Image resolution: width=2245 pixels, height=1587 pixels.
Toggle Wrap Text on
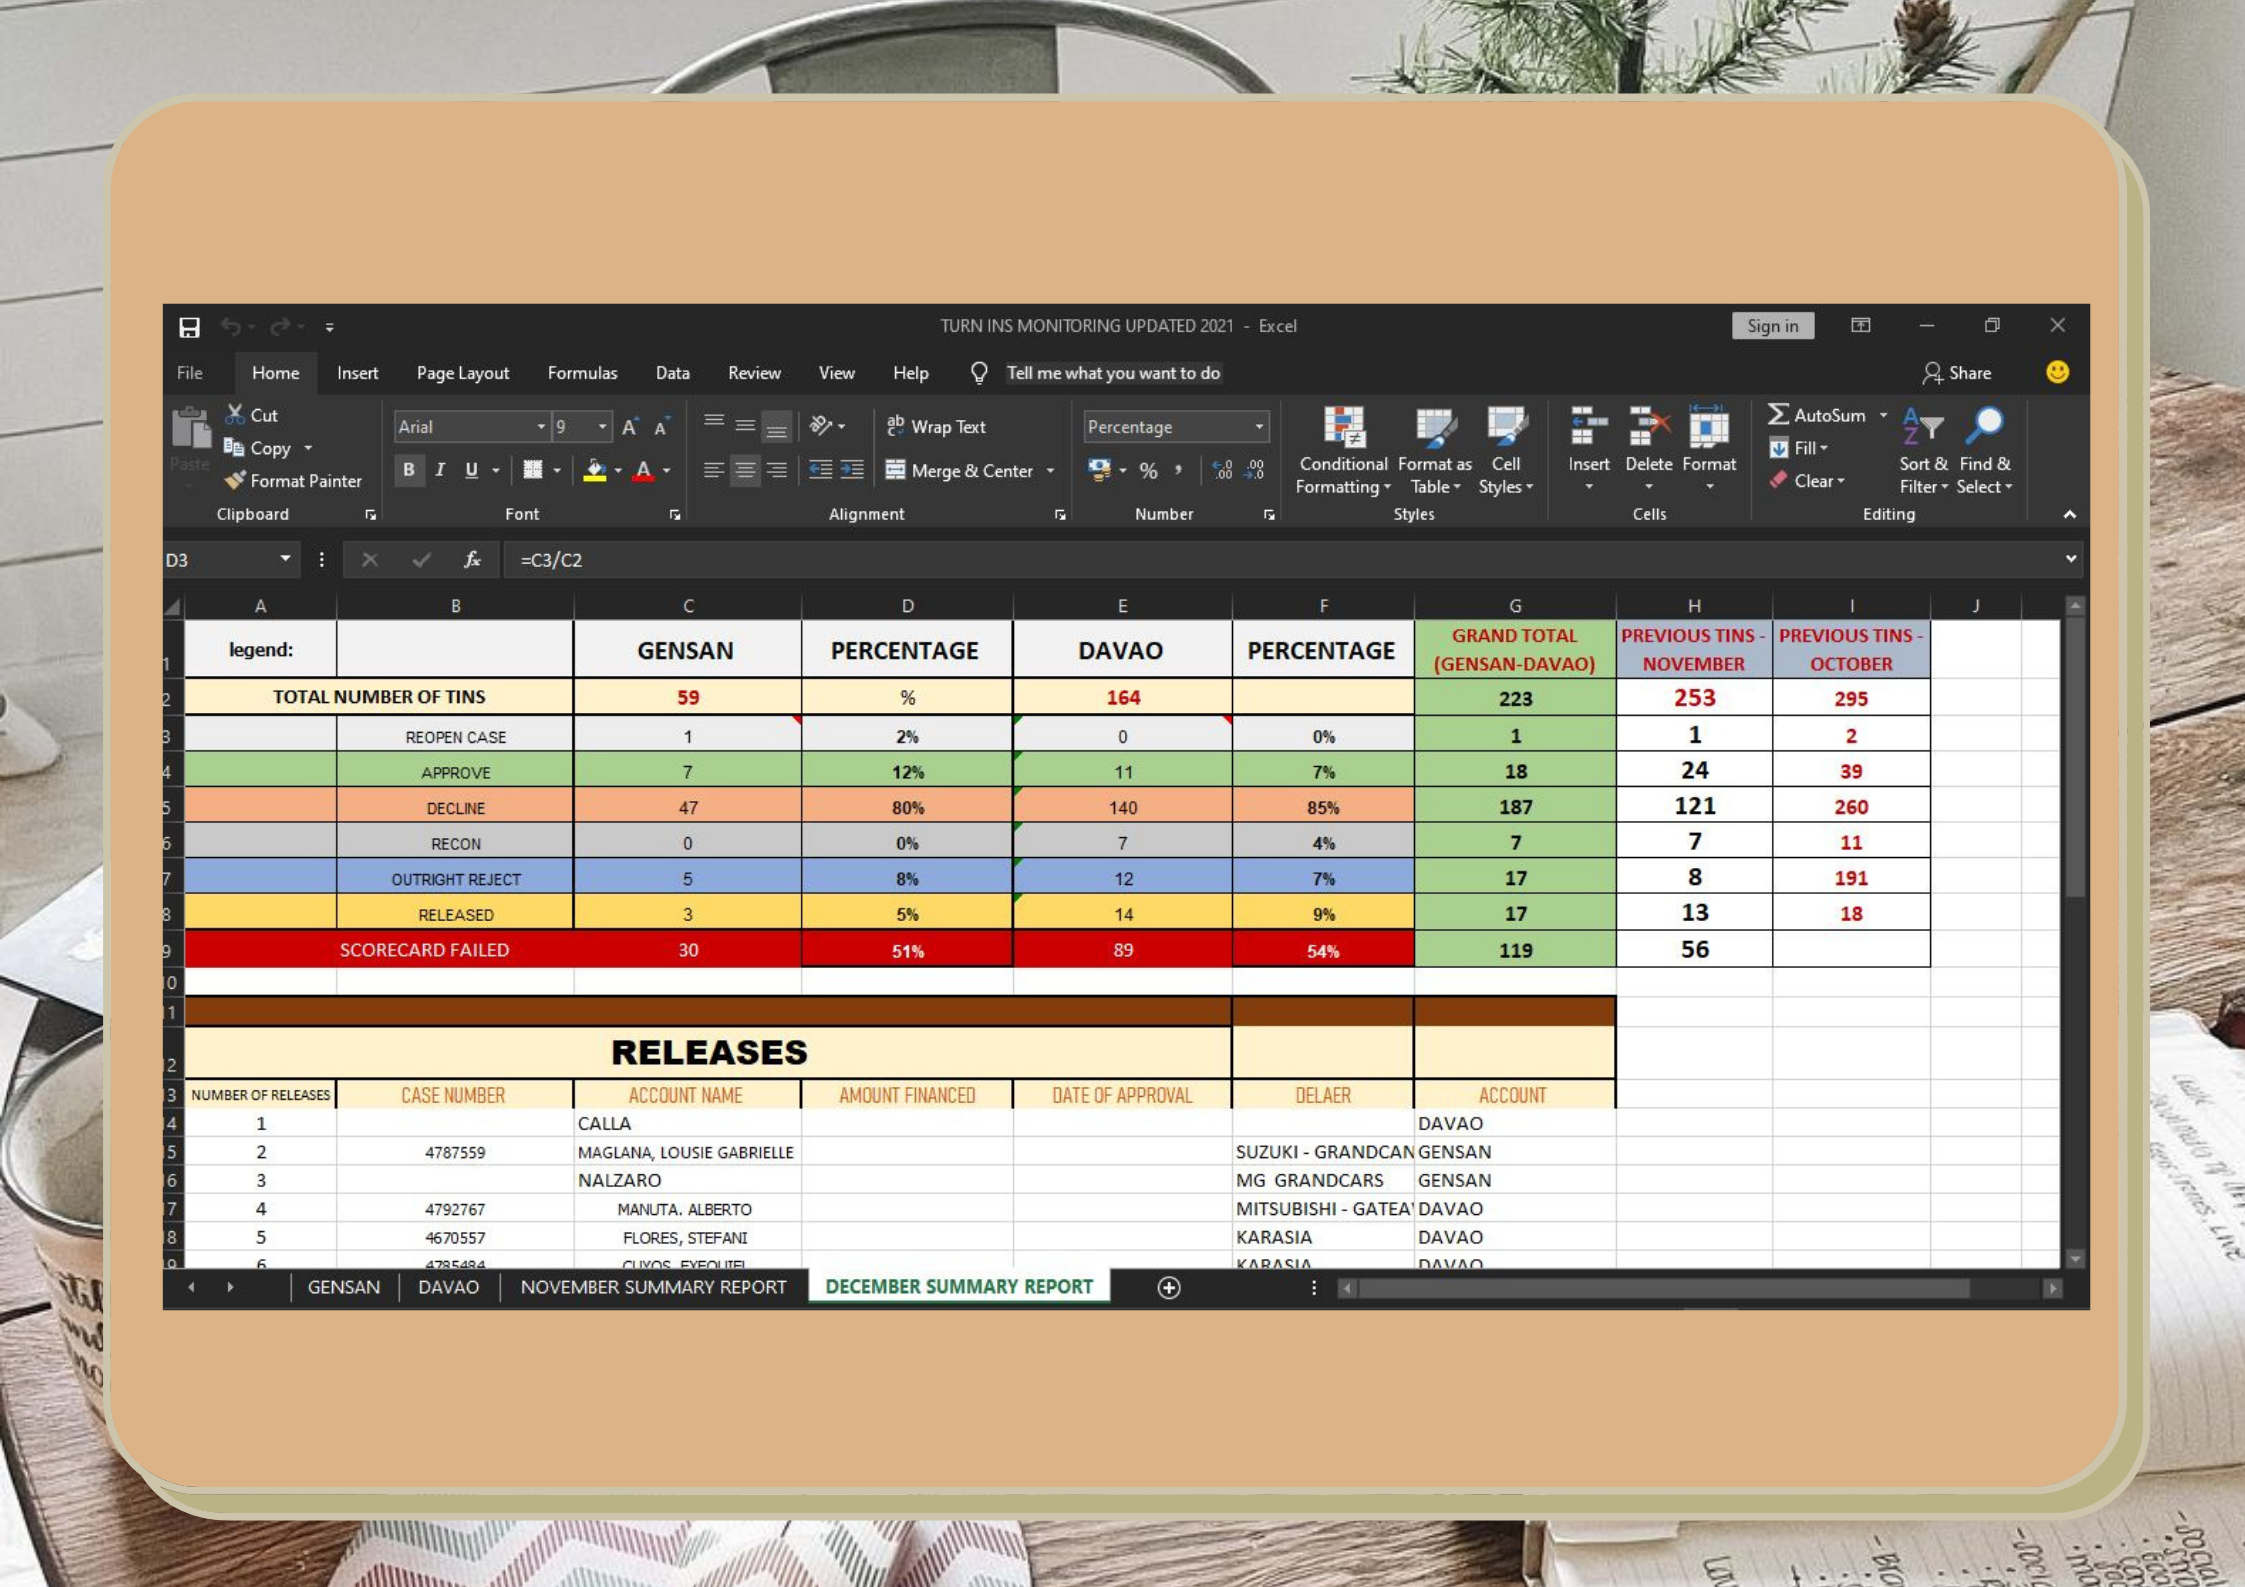click(x=936, y=427)
